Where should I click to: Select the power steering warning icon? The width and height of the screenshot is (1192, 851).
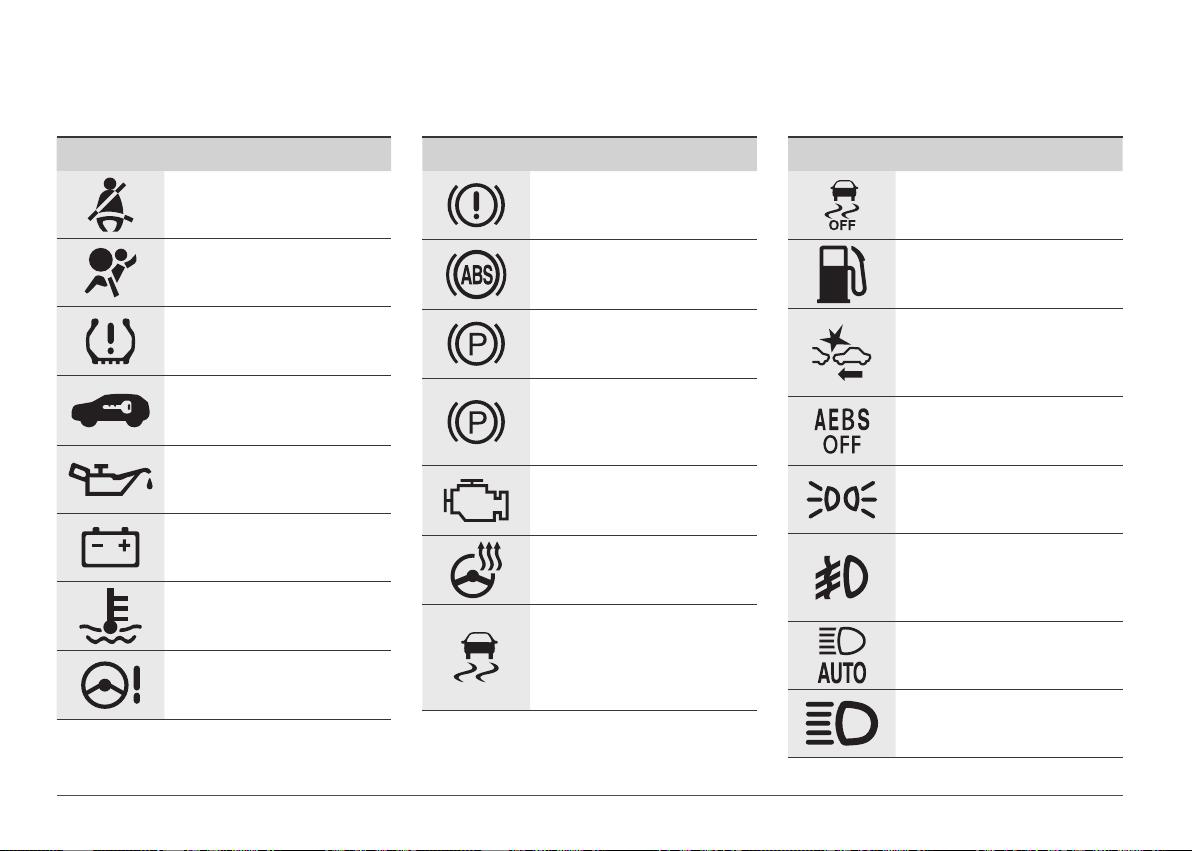[x=110, y=684]
